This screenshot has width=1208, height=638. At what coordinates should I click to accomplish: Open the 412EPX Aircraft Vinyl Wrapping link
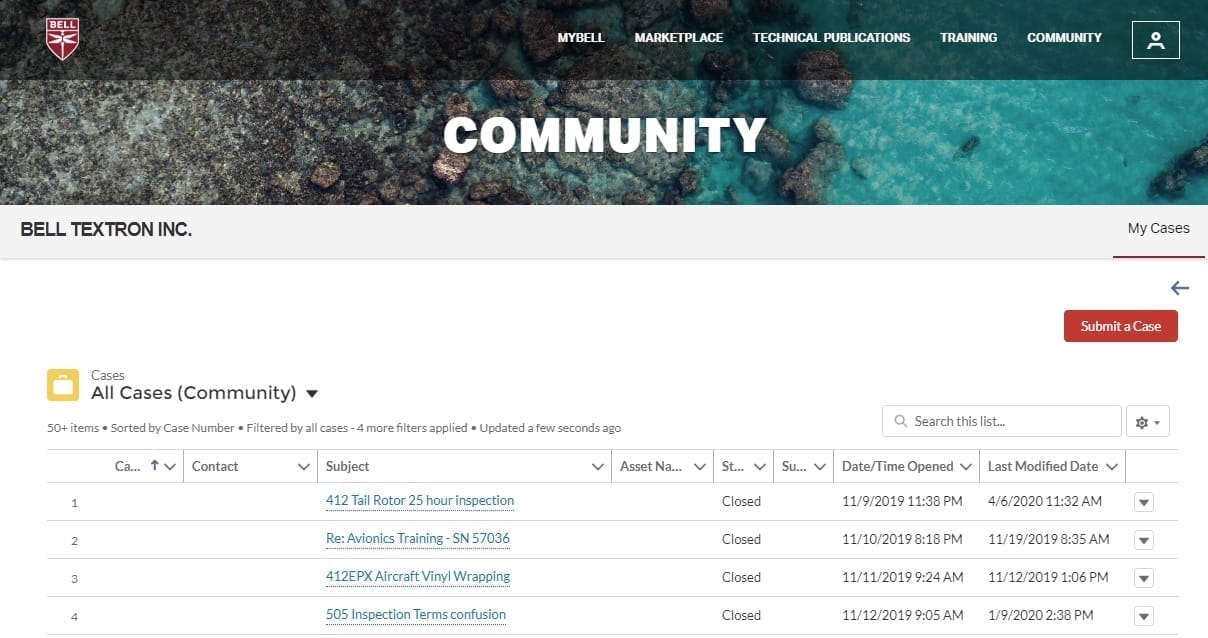tap(418, 577)
